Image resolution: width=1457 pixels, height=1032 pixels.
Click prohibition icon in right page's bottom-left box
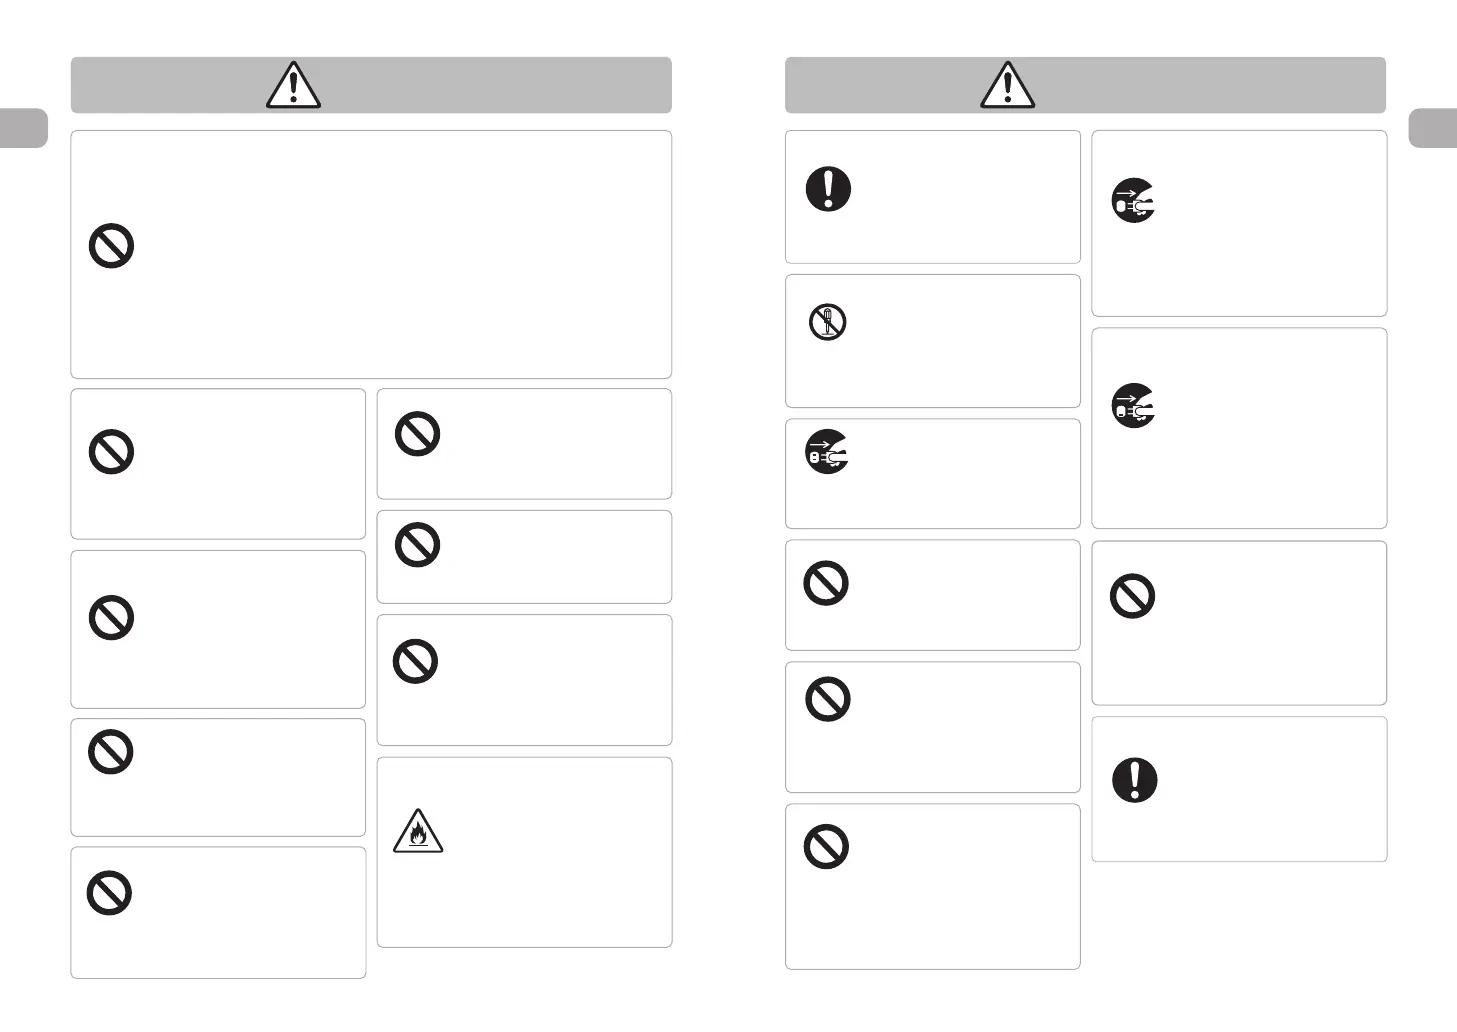click(x=826, y=847)
